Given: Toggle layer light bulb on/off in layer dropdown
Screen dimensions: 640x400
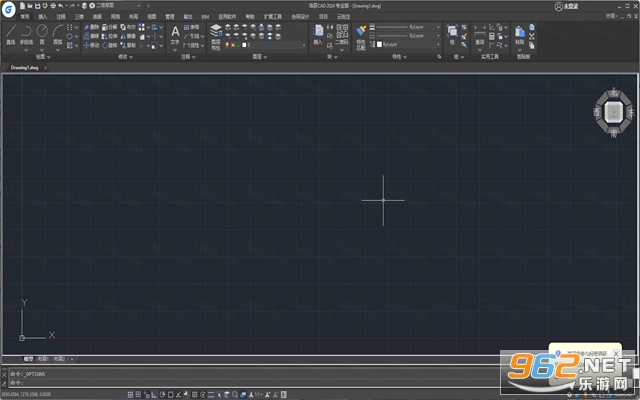Looking at the screenshot, I should click(x=227, y=45).
